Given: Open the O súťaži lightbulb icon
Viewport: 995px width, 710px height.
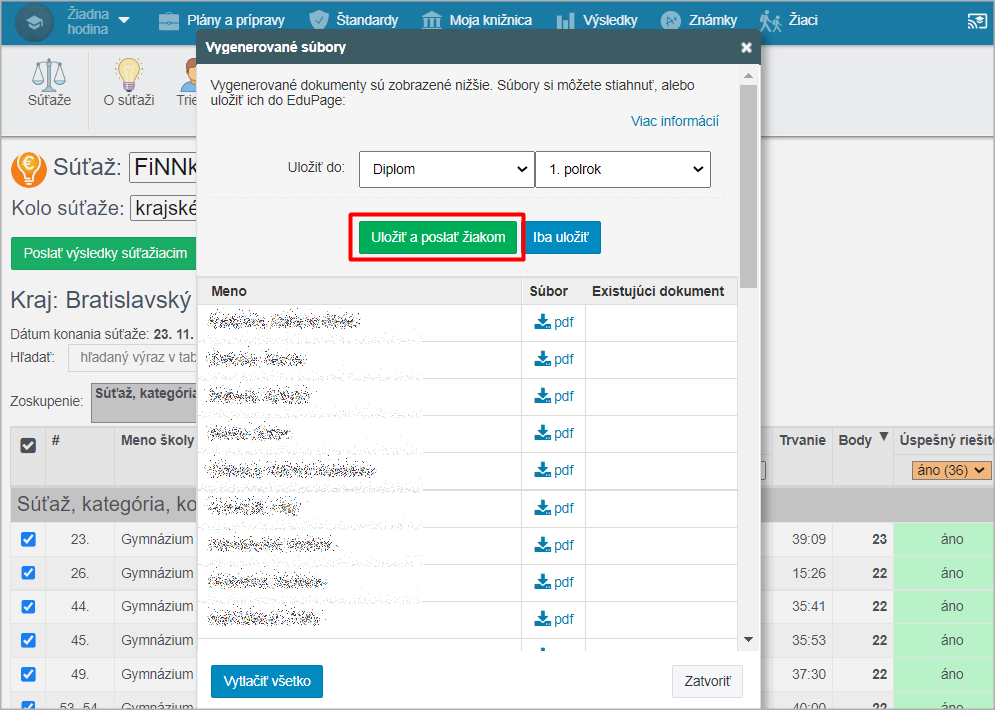Looking at the screenshot, I should pyautogui.click(x=128, y=75).
